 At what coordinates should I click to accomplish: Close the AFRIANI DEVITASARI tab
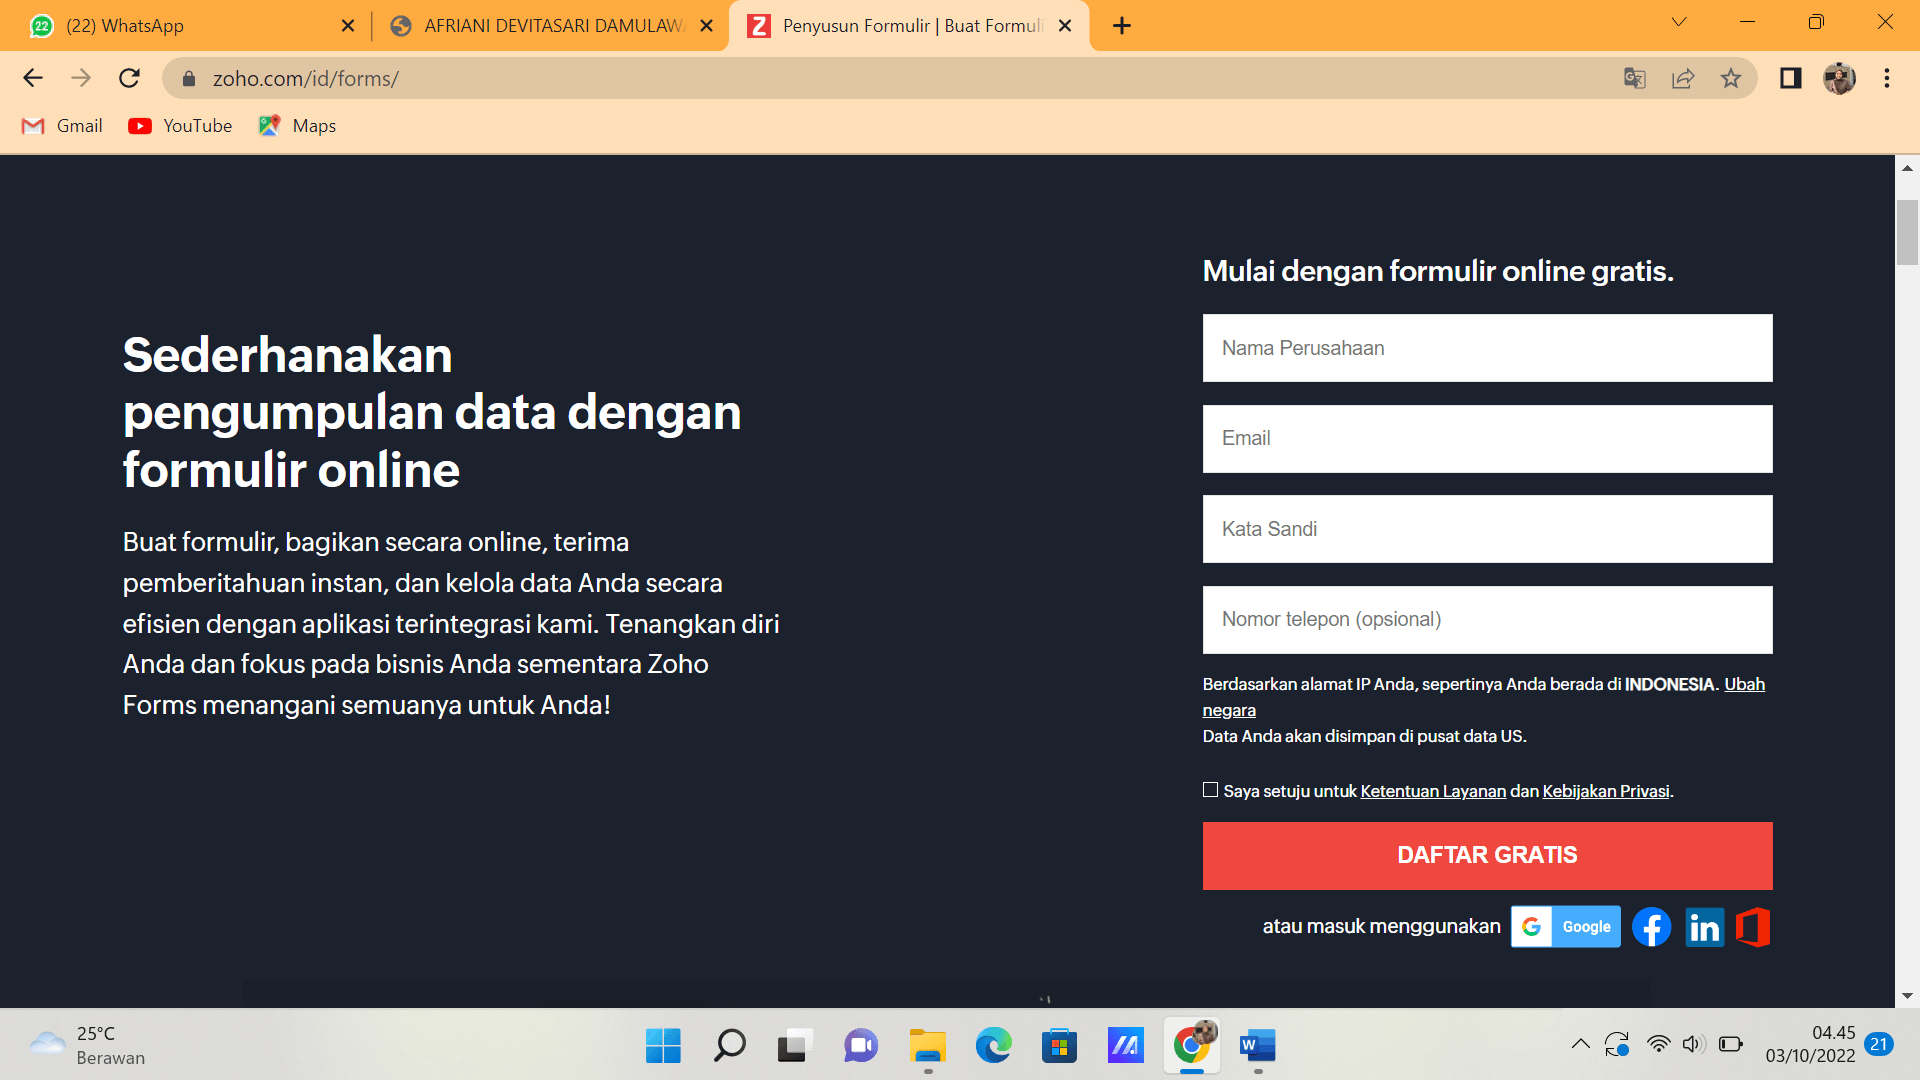(x=706, y=26)
